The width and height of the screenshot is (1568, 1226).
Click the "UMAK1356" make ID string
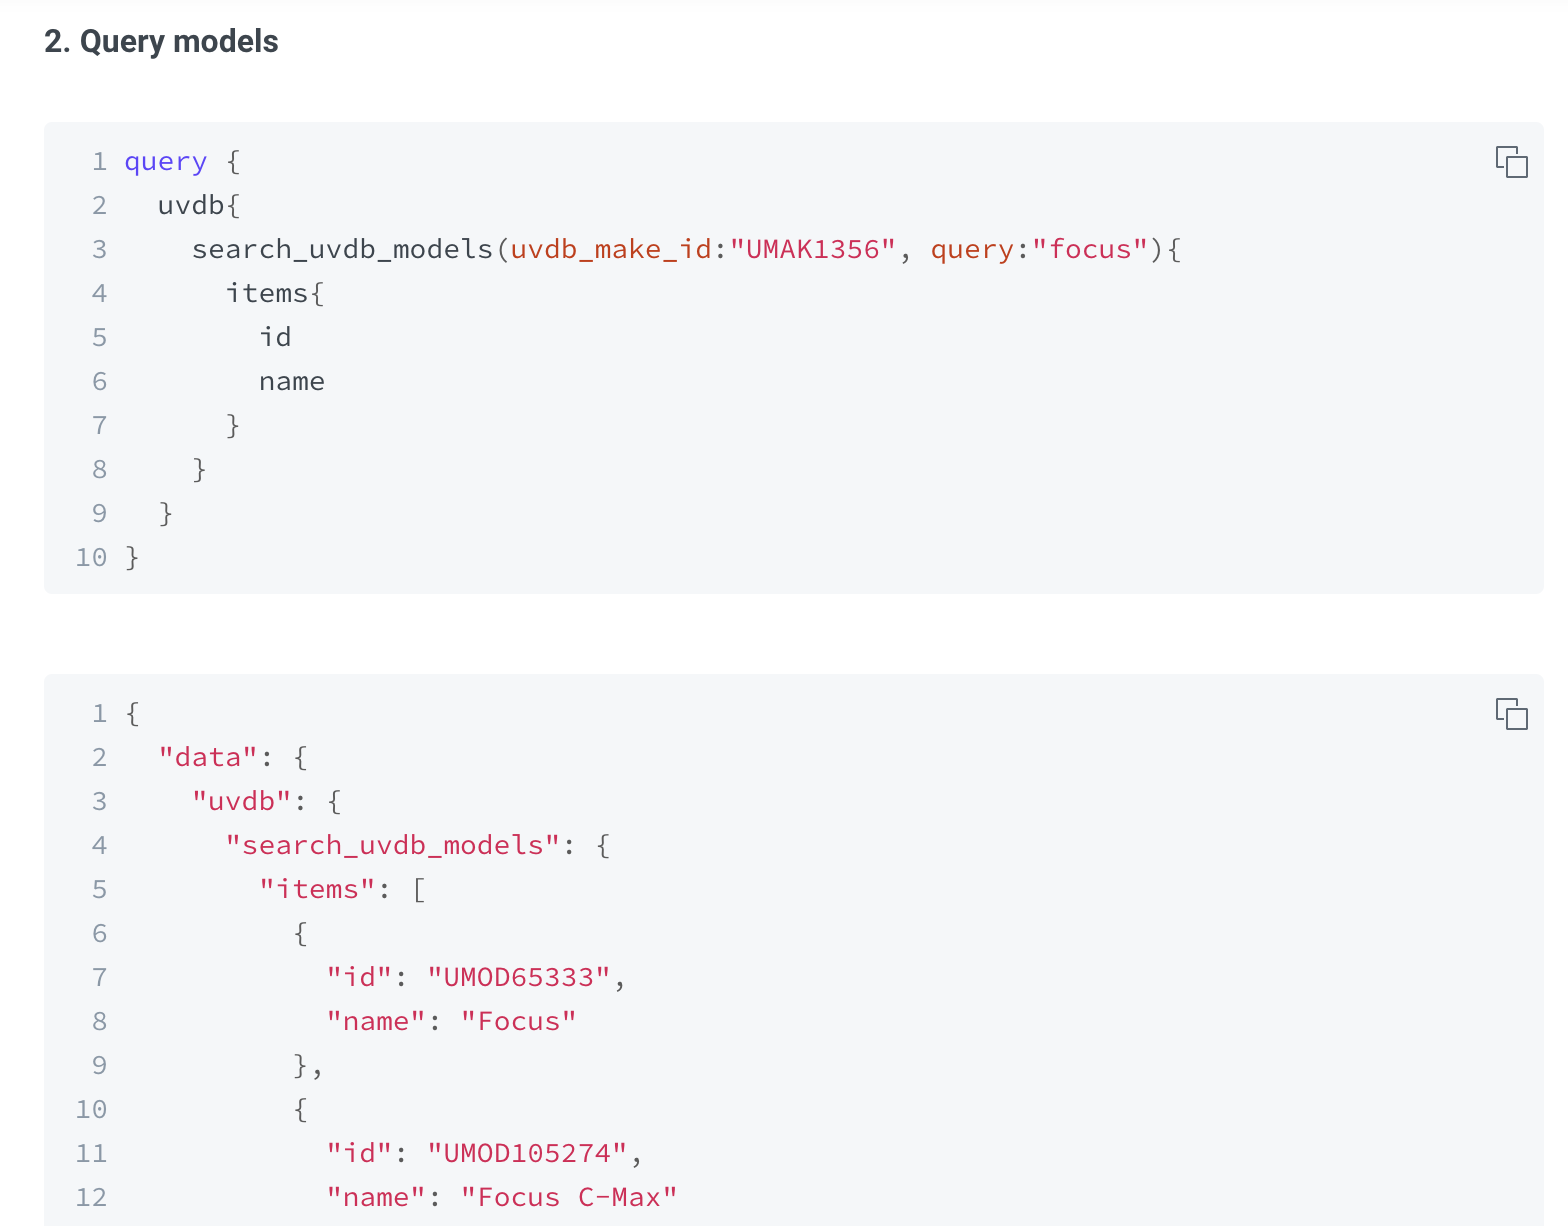812,249
